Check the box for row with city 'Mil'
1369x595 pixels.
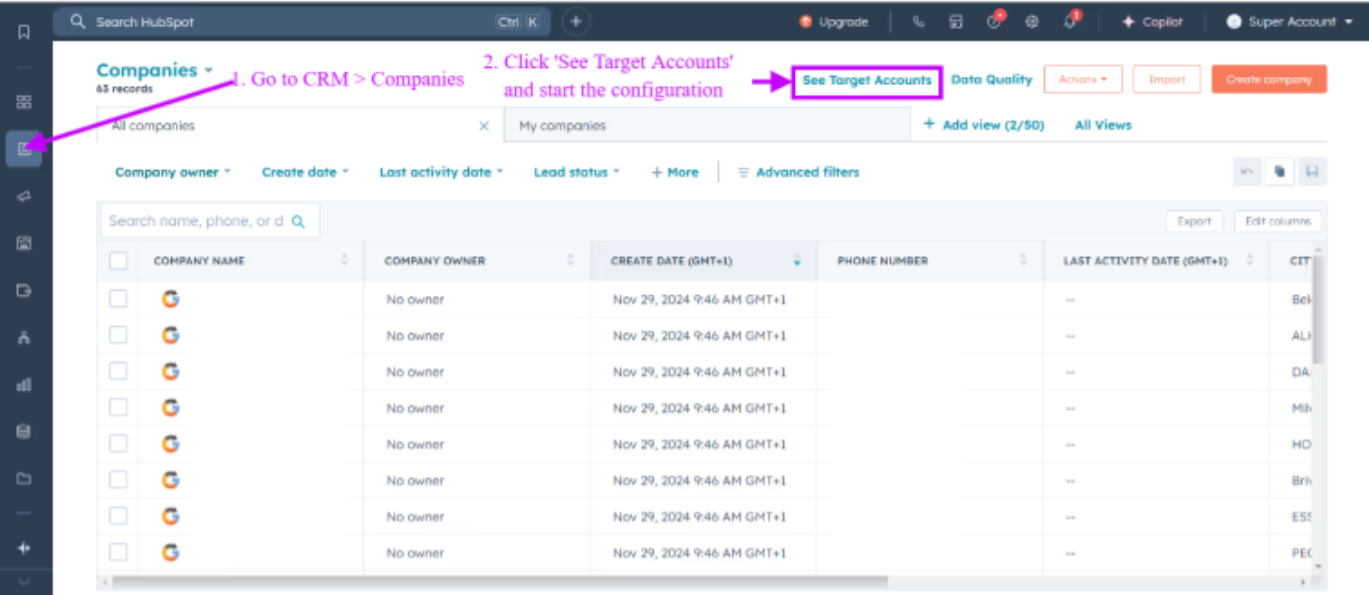point(118,407)
